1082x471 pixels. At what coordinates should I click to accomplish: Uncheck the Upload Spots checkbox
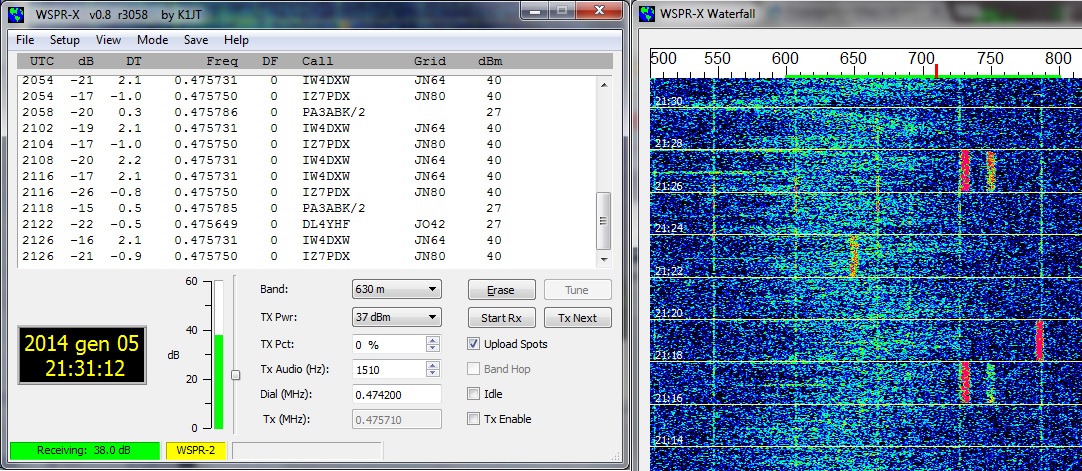click(473, 343)
